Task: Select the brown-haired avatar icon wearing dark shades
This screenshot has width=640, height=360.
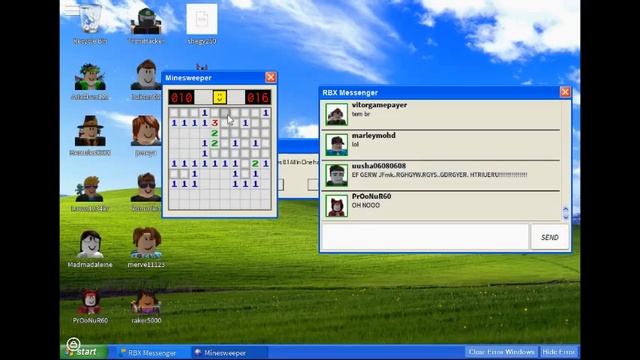Action: pos(146,192)
